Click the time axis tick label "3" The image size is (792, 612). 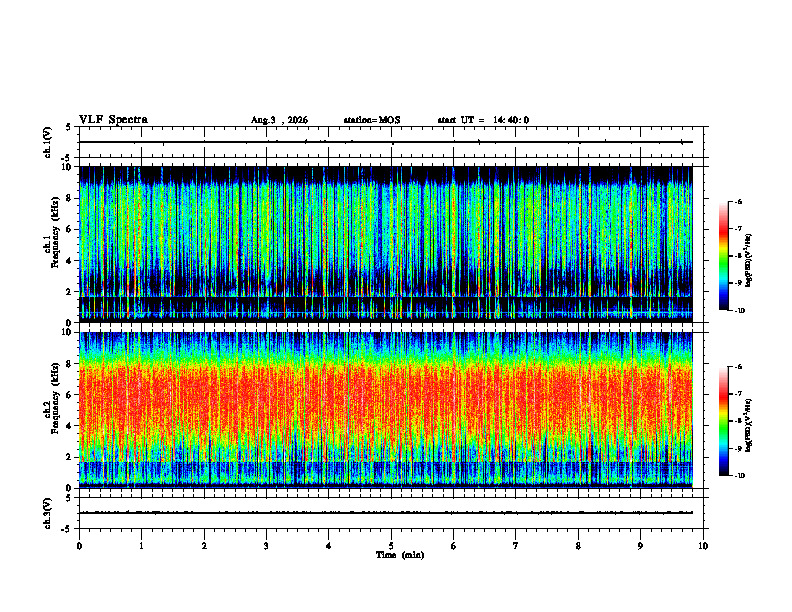[266, 546]
